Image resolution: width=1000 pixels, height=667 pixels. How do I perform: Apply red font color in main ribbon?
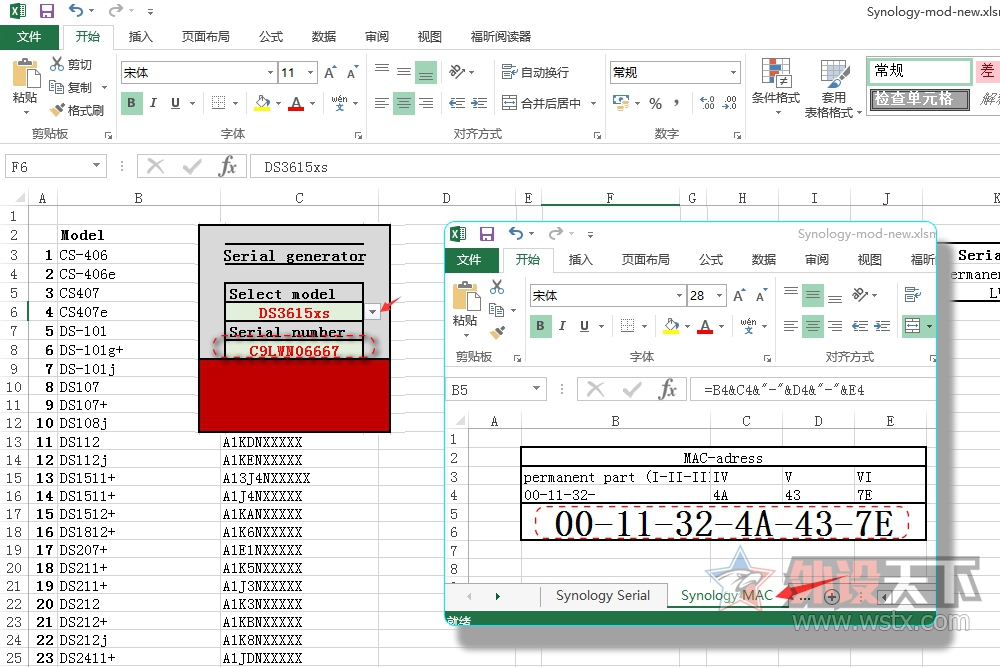(x=297, y=103)
